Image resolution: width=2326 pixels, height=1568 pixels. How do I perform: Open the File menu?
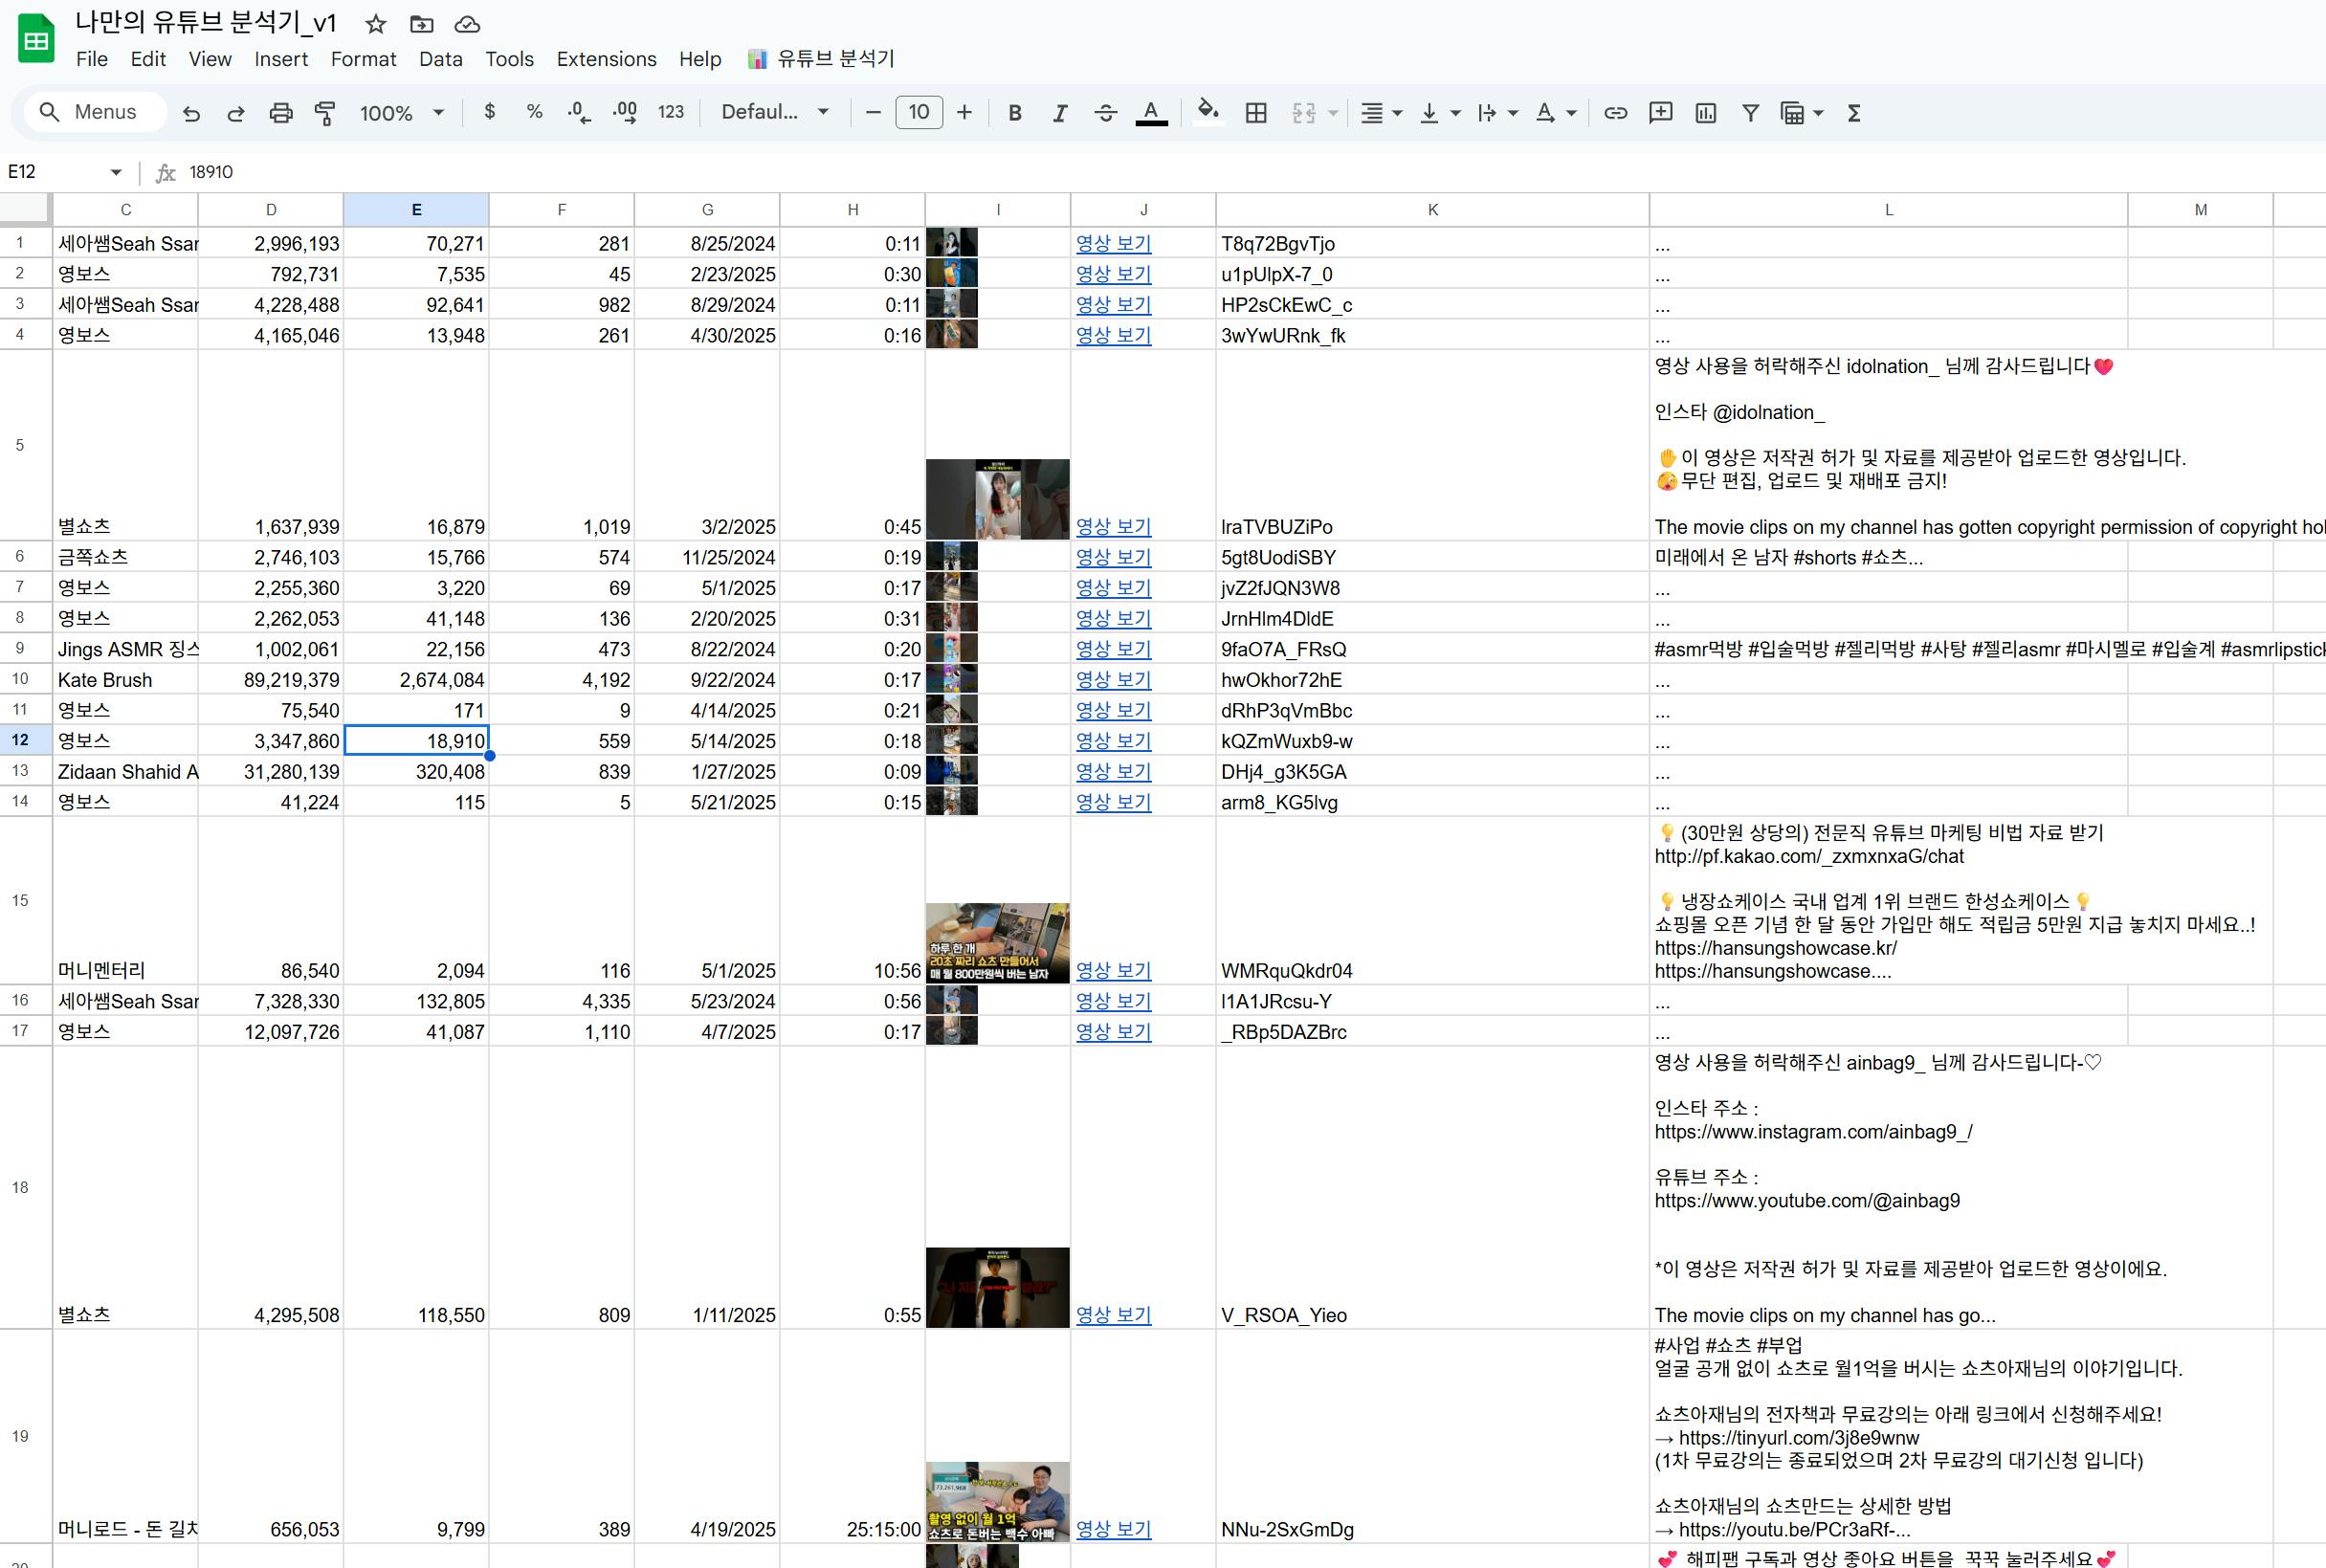[x=92, y=59]
